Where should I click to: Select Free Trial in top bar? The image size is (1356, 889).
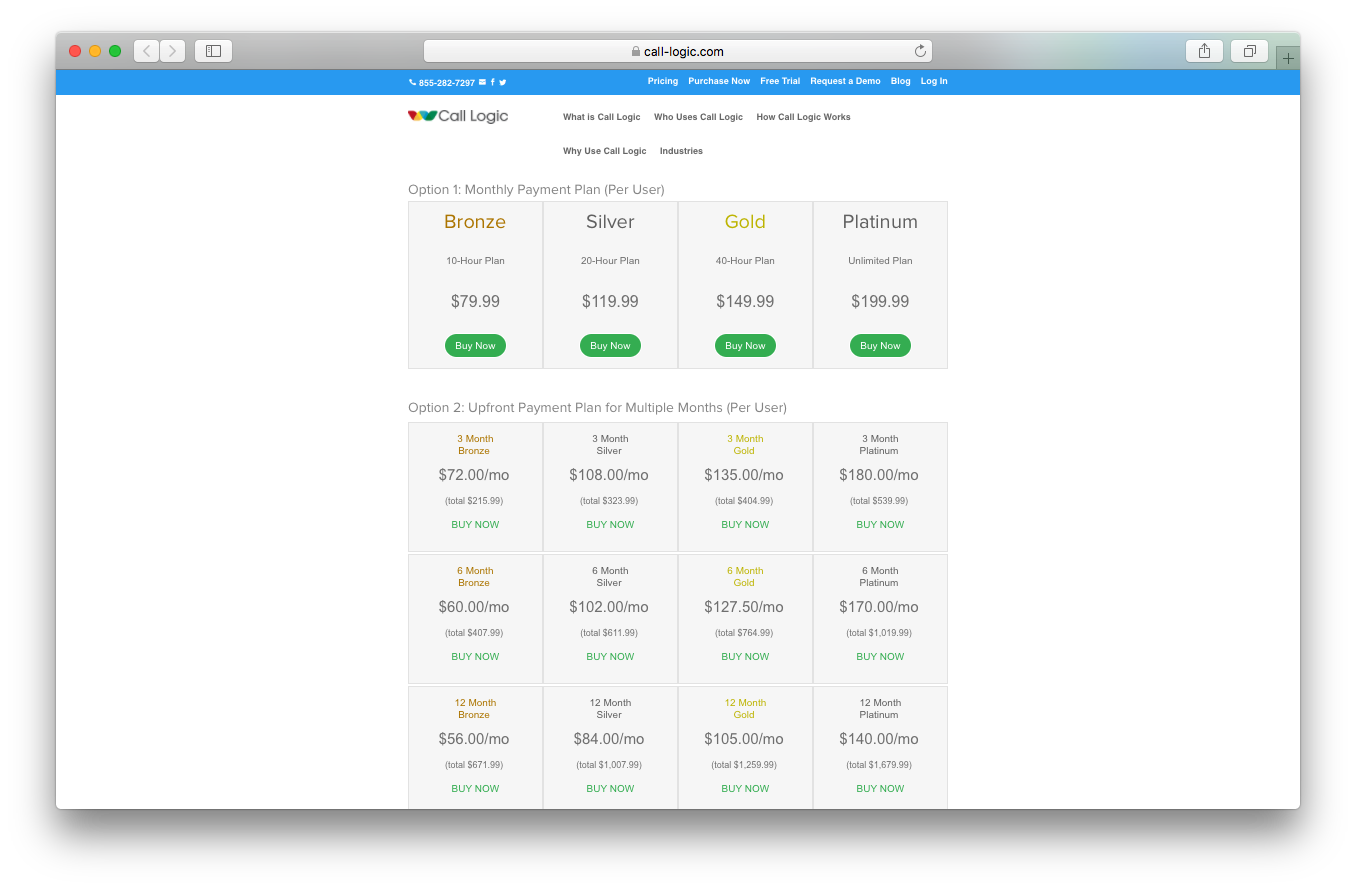point(780,81)
